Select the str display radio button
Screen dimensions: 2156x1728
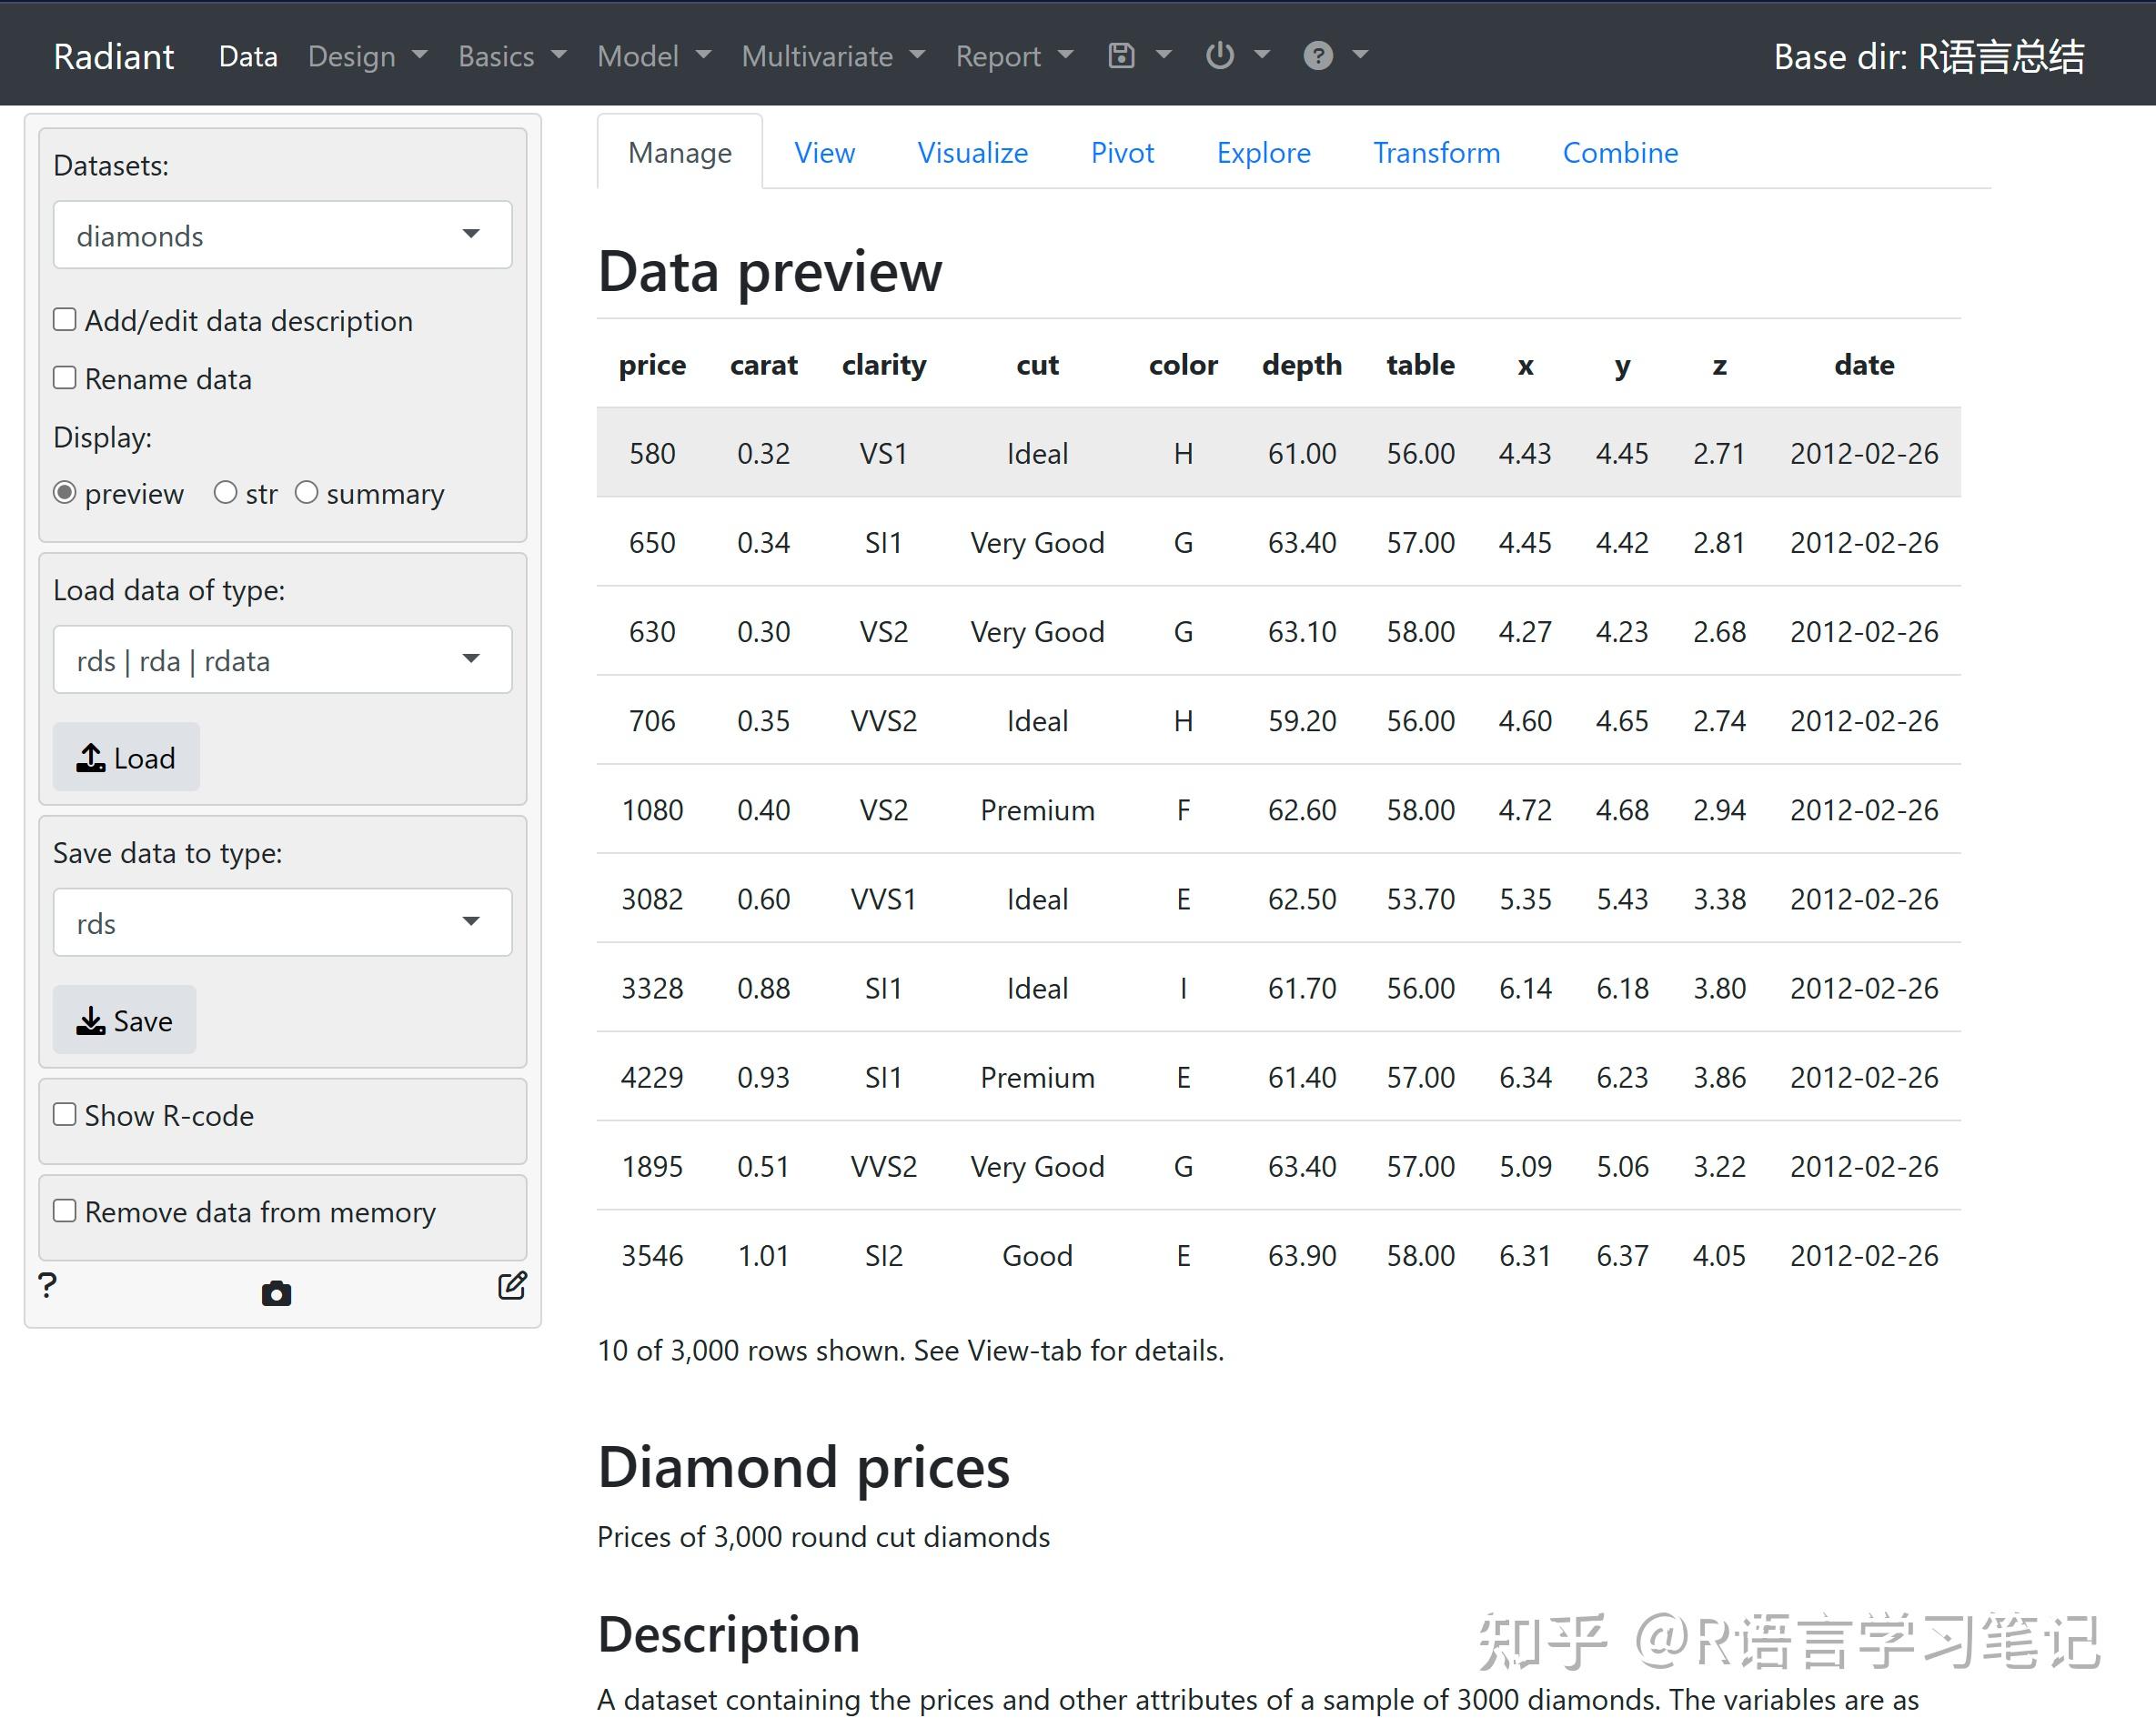[x=226, y=493]
